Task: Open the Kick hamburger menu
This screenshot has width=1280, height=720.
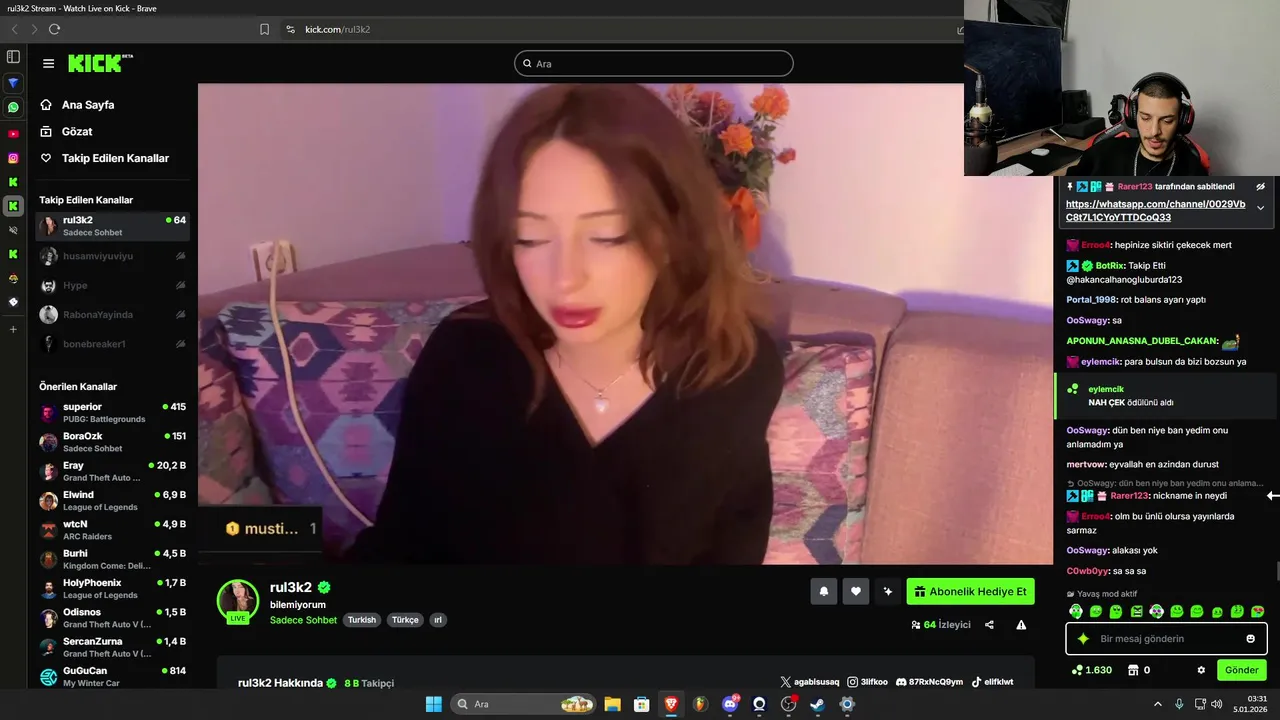Action: click(48, 63)
